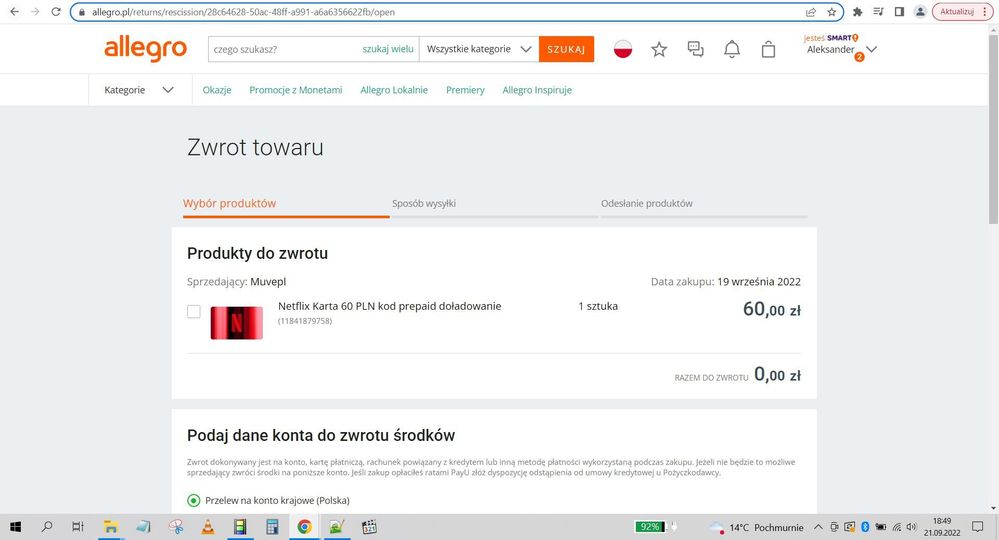Open Chrome menu next to Aktualizuj
The height and width of the screenshot is (540, 999).
click(x=984, y=11)
